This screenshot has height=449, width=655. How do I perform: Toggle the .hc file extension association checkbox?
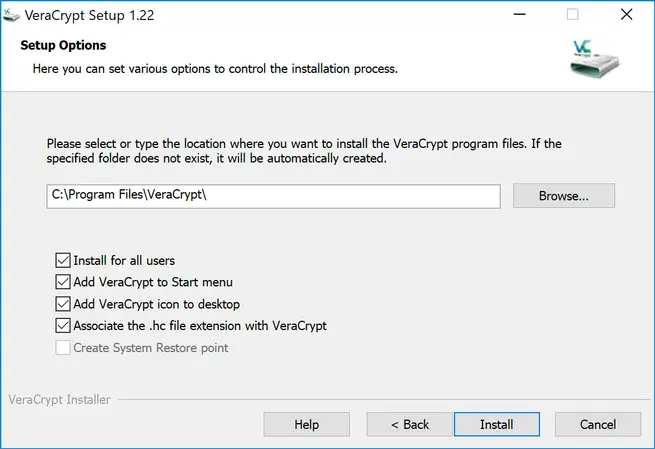click(x=64, y=326)
